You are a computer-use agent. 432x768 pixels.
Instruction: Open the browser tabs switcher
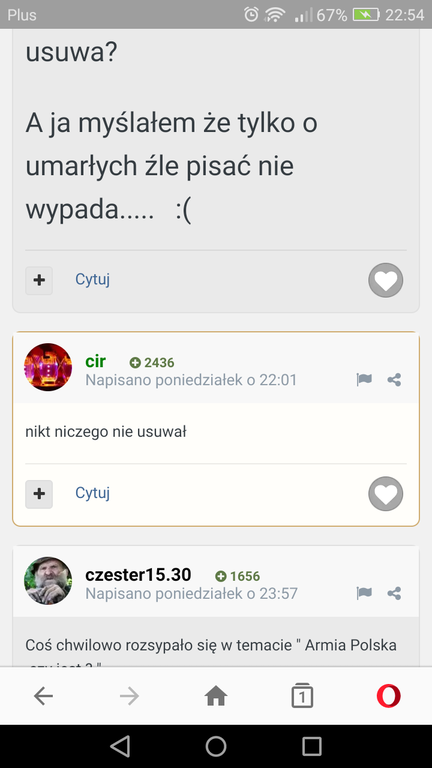(302, 695)
